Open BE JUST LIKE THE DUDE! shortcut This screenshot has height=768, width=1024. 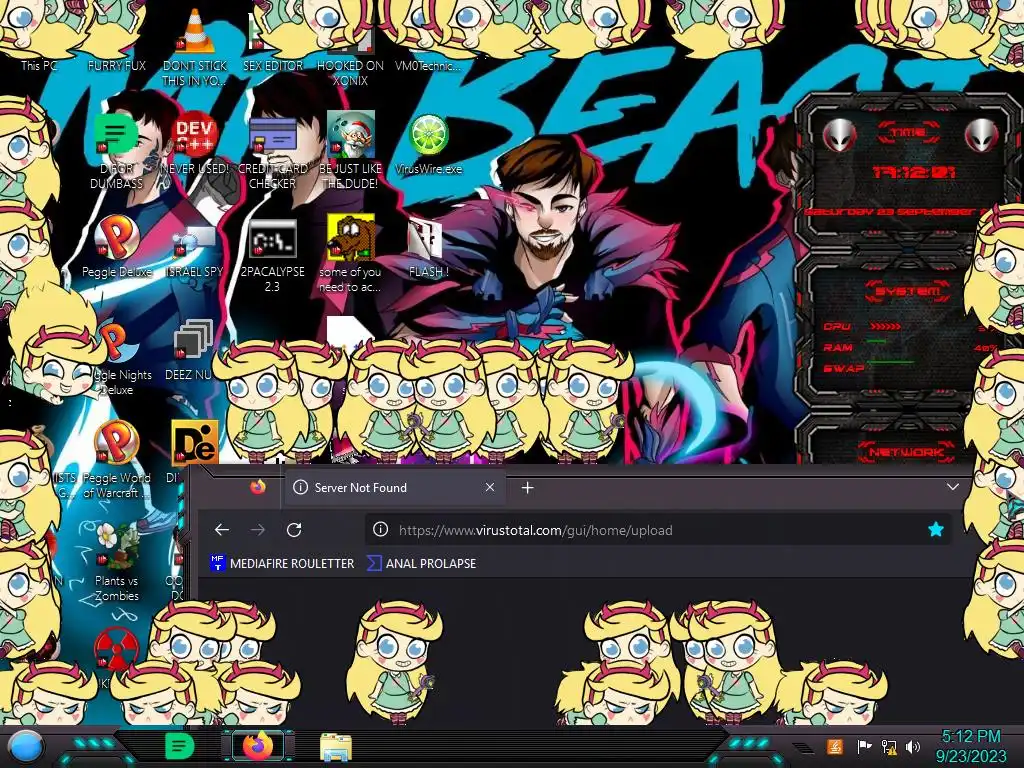350,150
